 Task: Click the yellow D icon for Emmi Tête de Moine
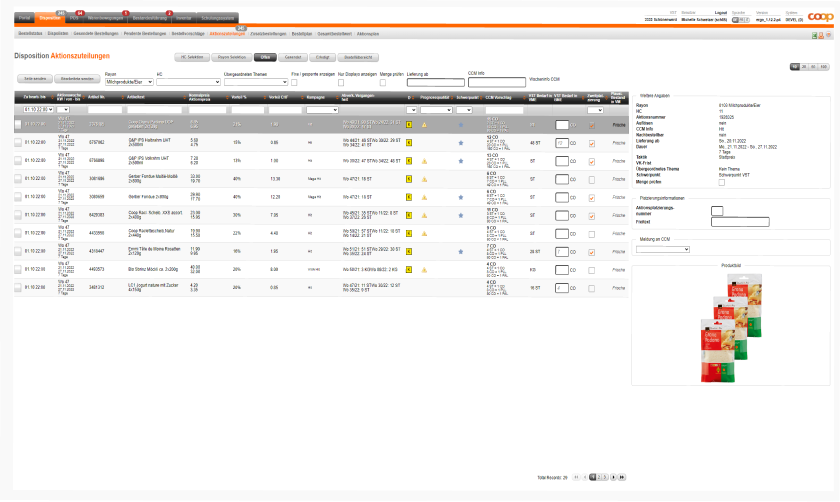point(409,251)
